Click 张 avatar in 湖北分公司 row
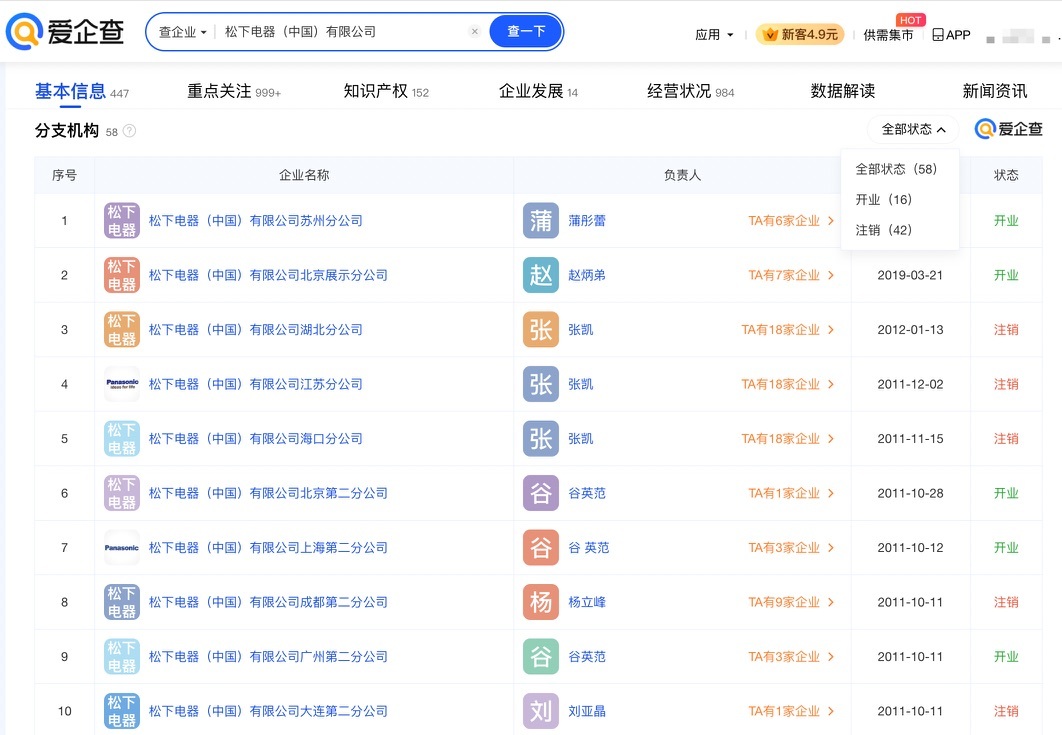 point(540,330)
